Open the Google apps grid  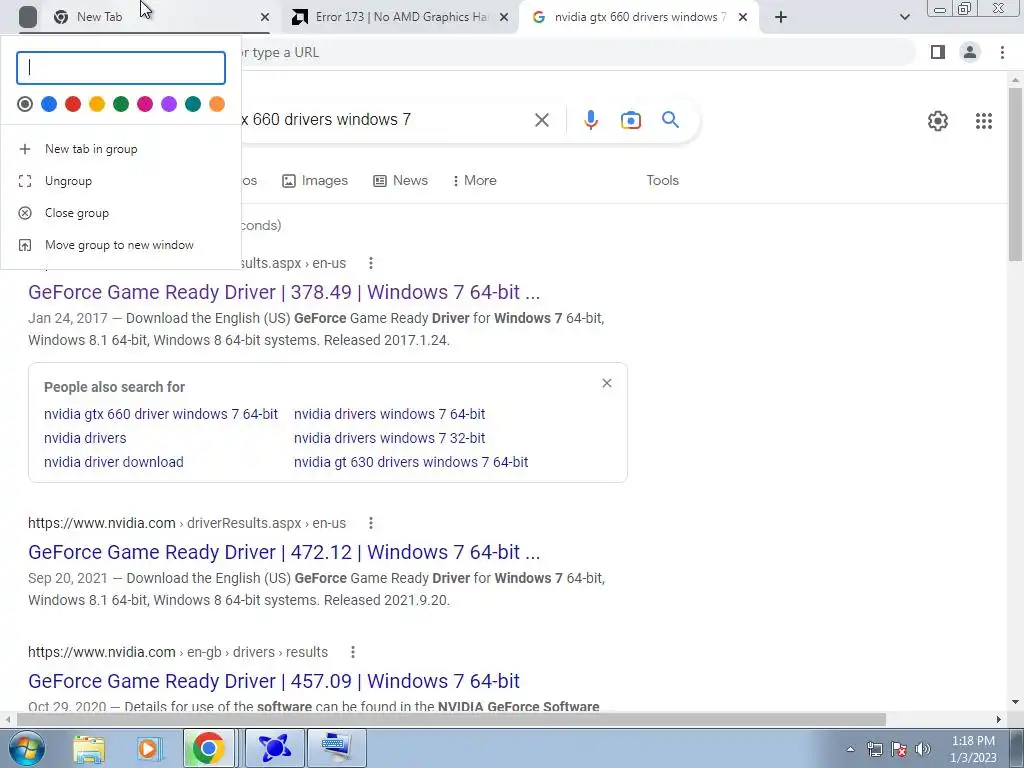point(984,121)
